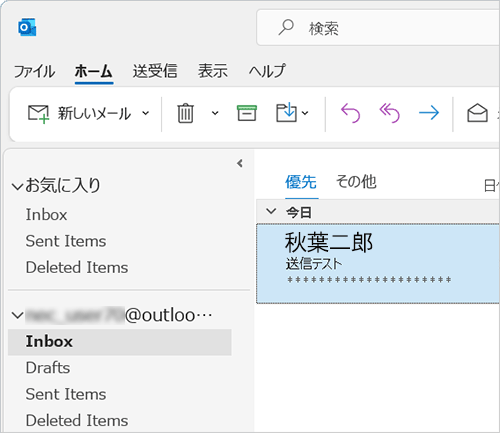Collapse the @outlook account folder tree
The height and width of the screenshot is (433, 500).
pyautogui.click(x=17, y=315)
